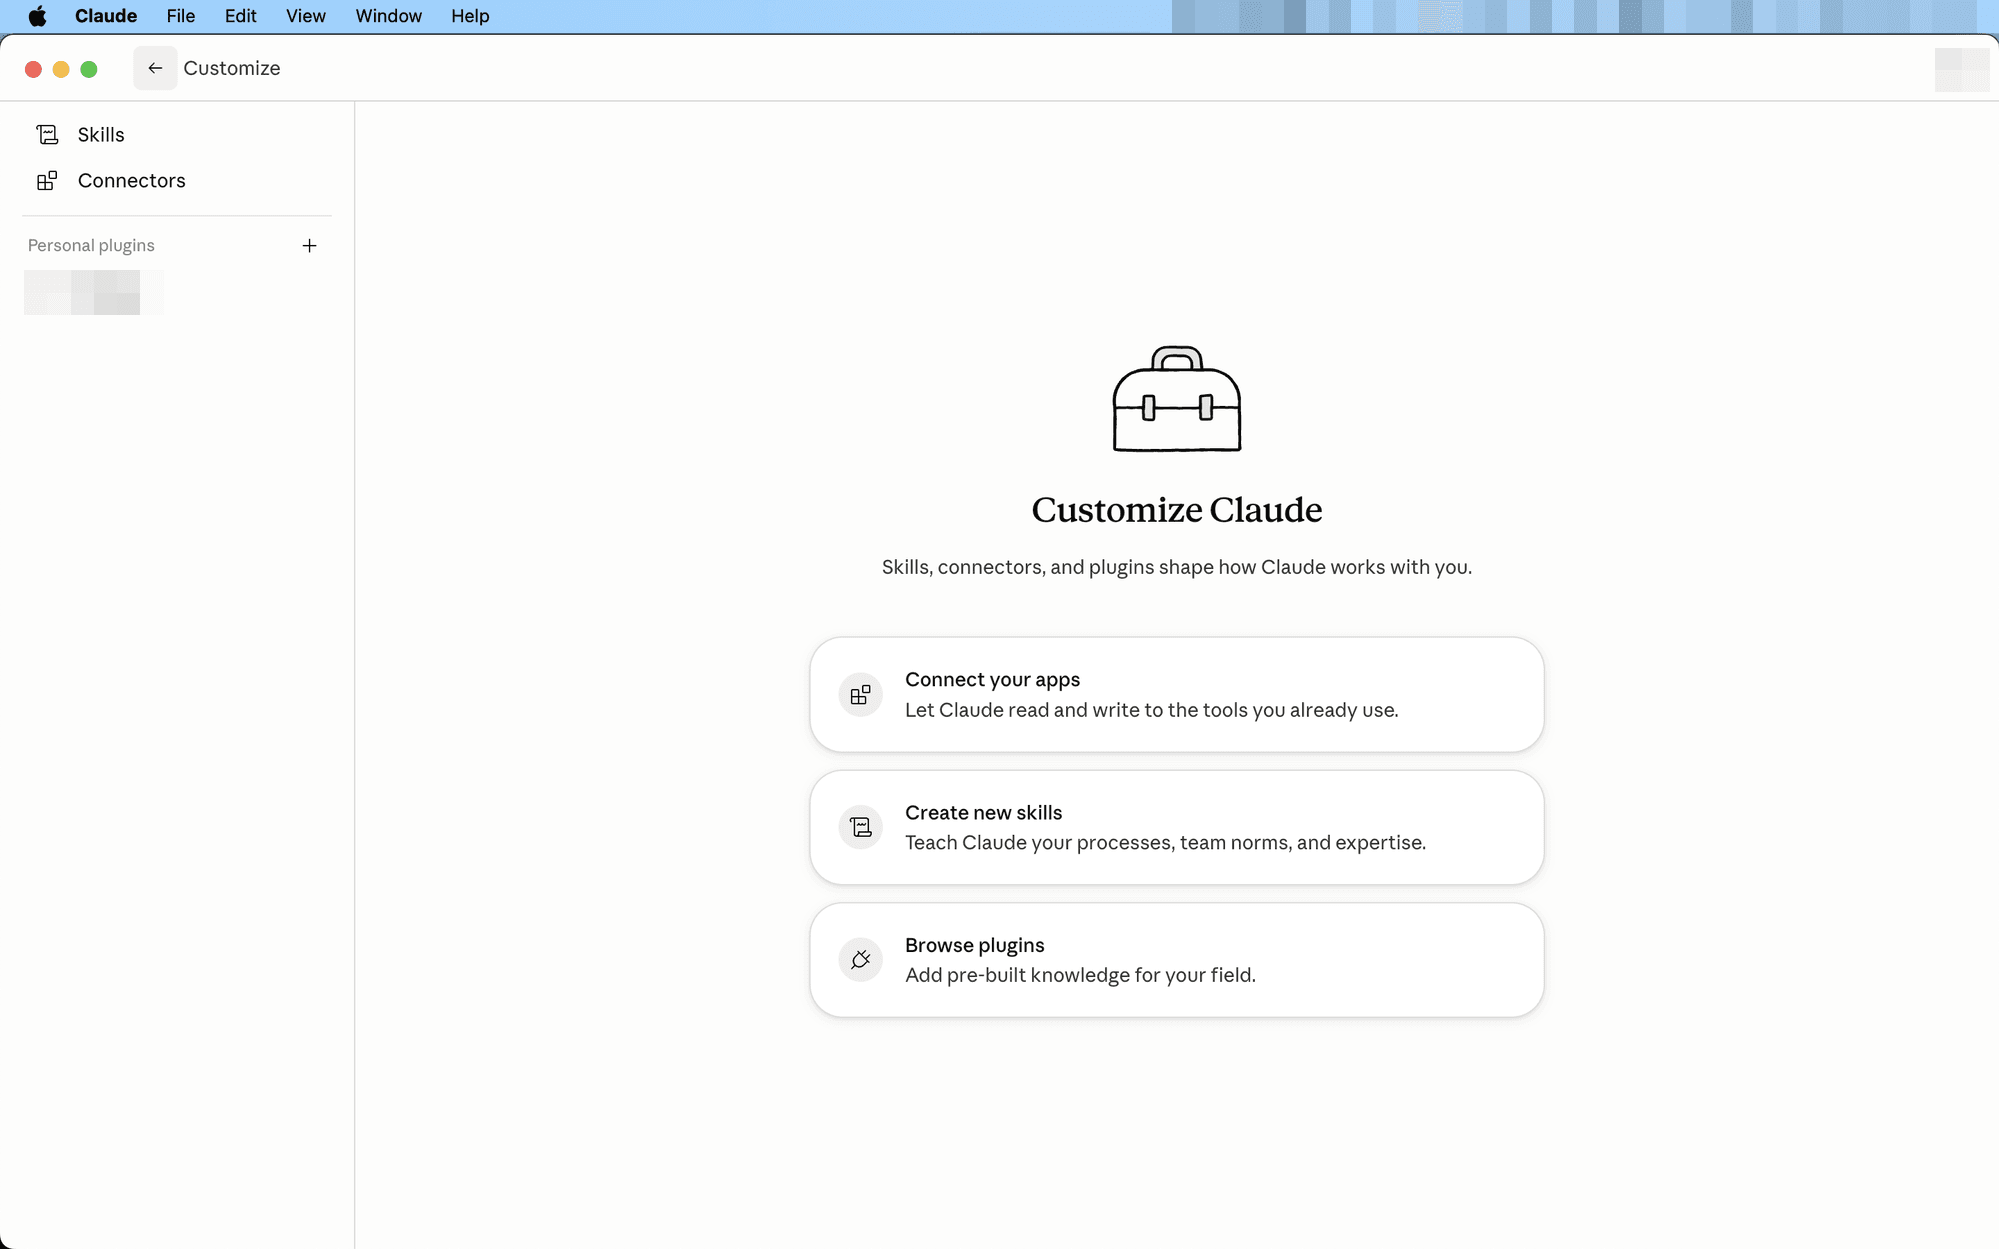Click the Connectors blocks icon in sidebar

(47, 180)
